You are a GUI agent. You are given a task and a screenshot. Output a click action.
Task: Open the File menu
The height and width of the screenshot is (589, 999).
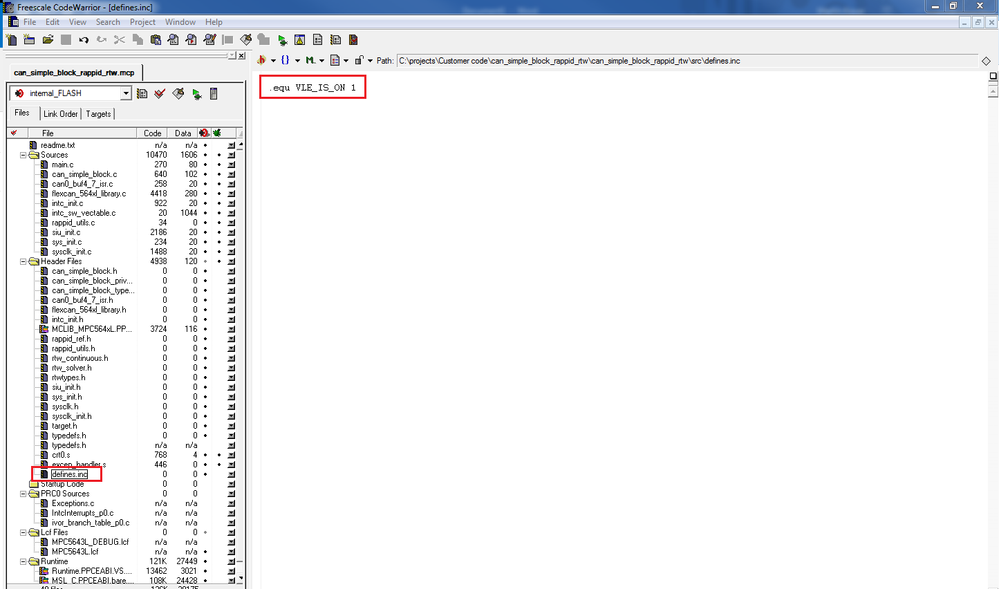29,22
